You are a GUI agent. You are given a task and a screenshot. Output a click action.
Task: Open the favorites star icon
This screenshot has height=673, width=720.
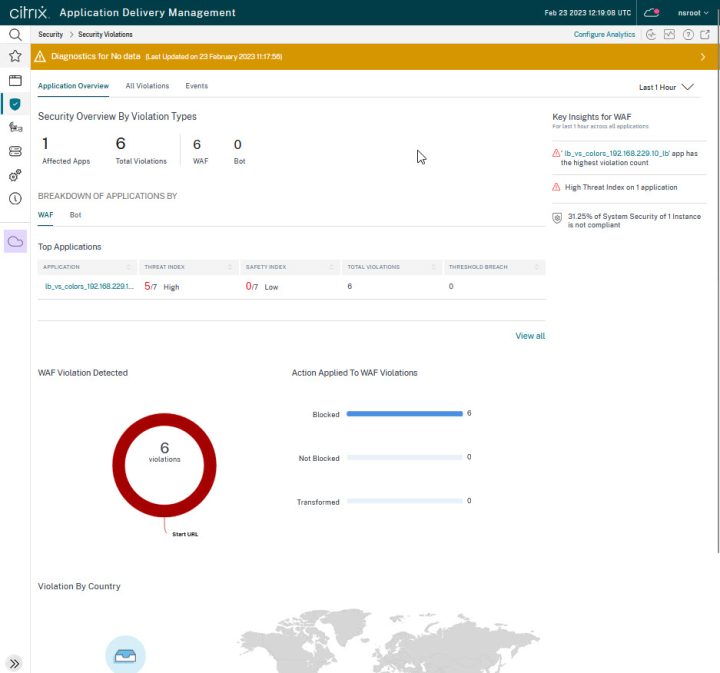point(15,56)
